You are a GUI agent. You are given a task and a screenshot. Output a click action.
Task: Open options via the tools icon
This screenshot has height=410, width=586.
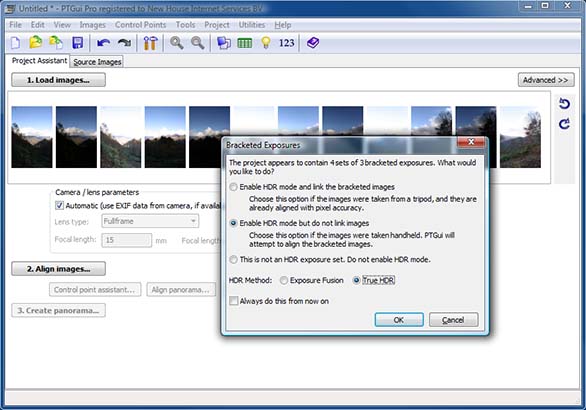(x=150, y=43)
